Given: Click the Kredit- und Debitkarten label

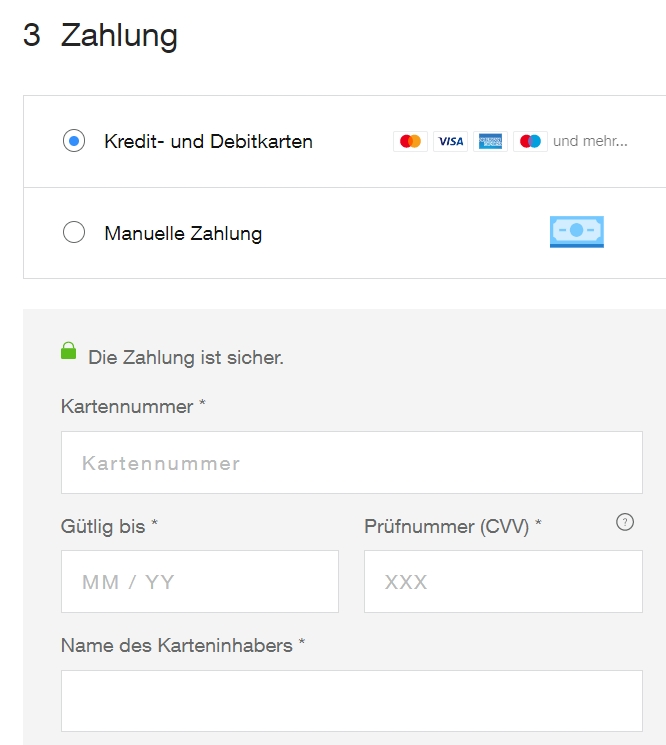Looking at the screenshot, I should 208,142.
